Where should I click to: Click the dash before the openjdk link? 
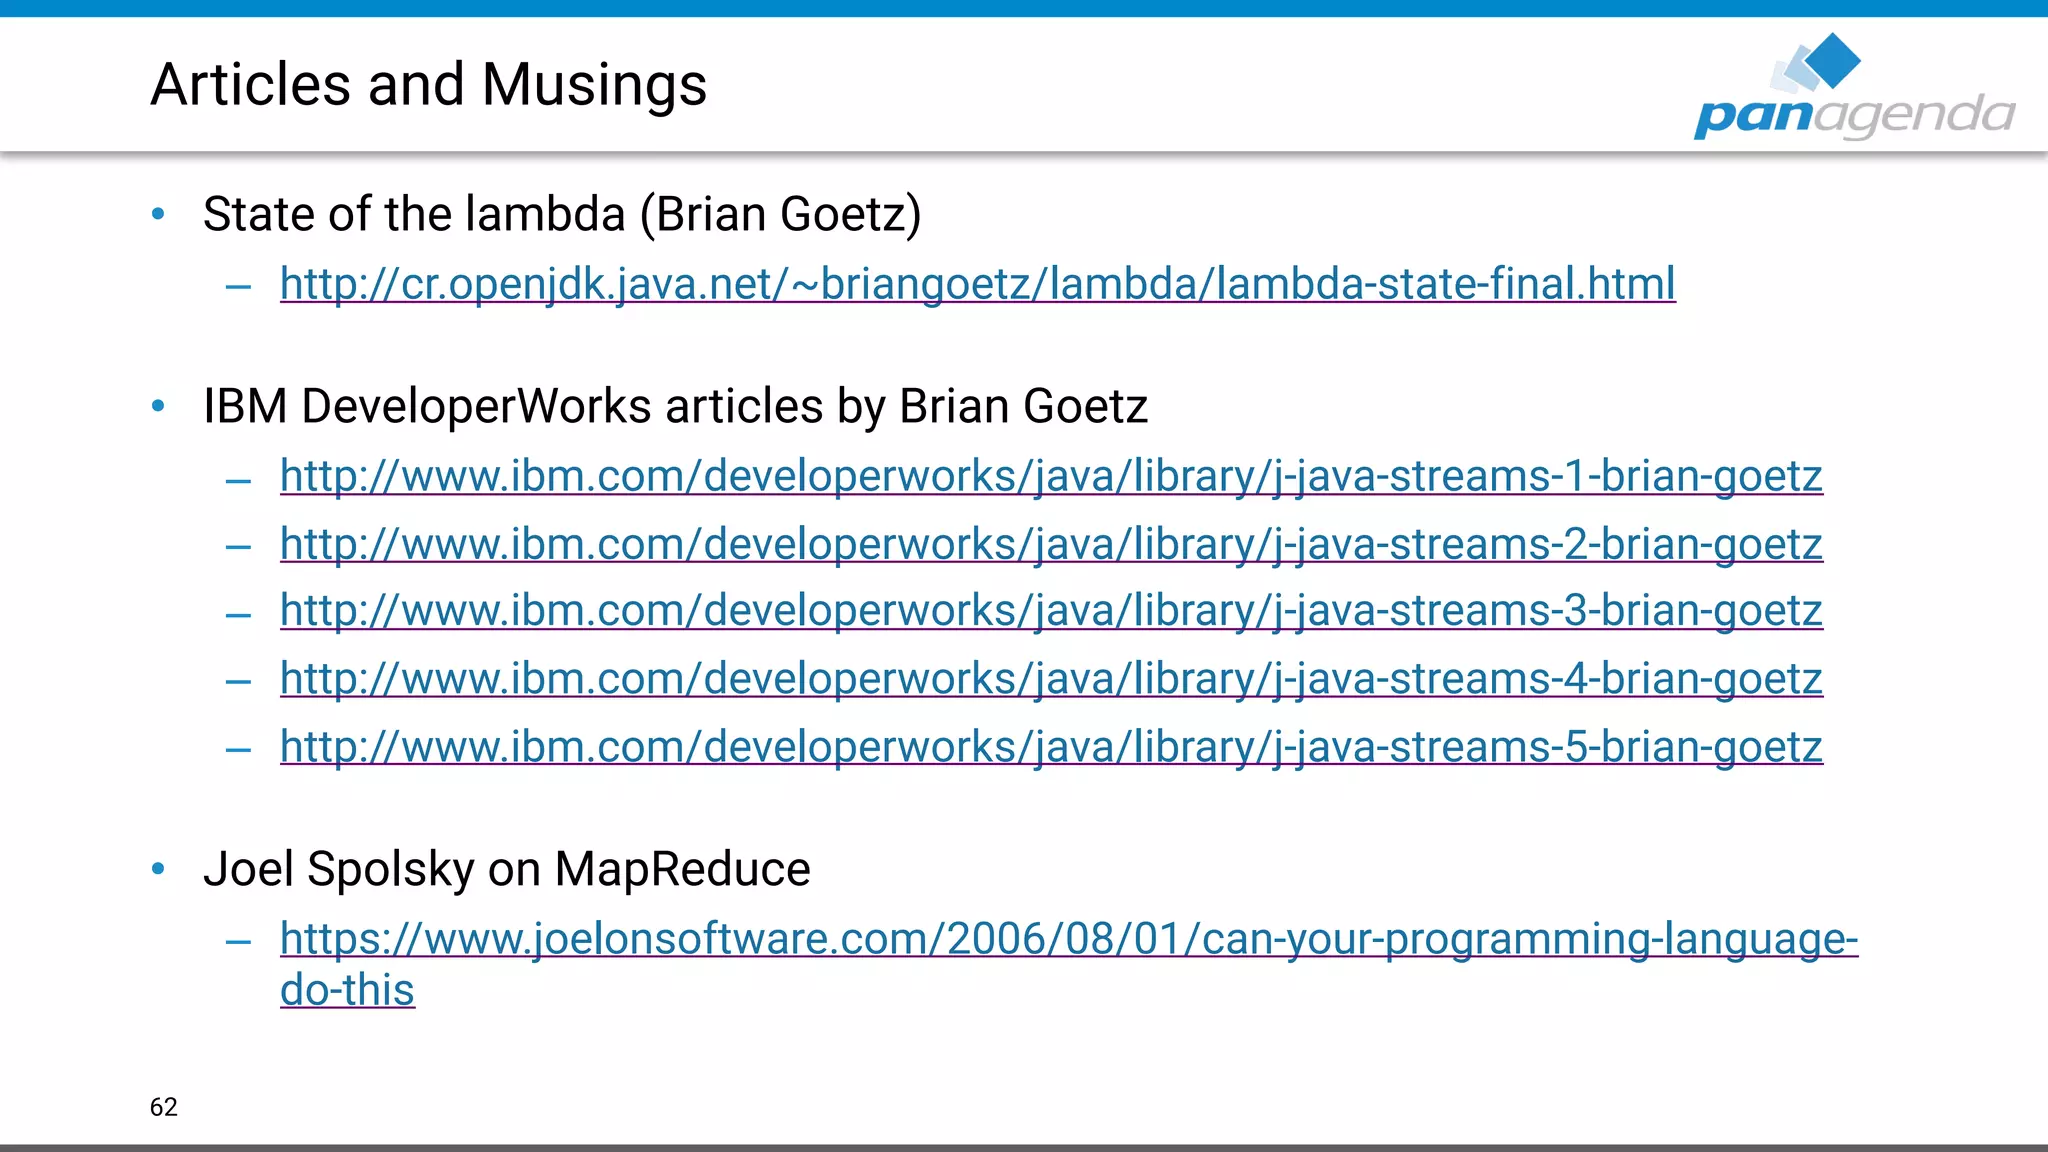(238, 288)
